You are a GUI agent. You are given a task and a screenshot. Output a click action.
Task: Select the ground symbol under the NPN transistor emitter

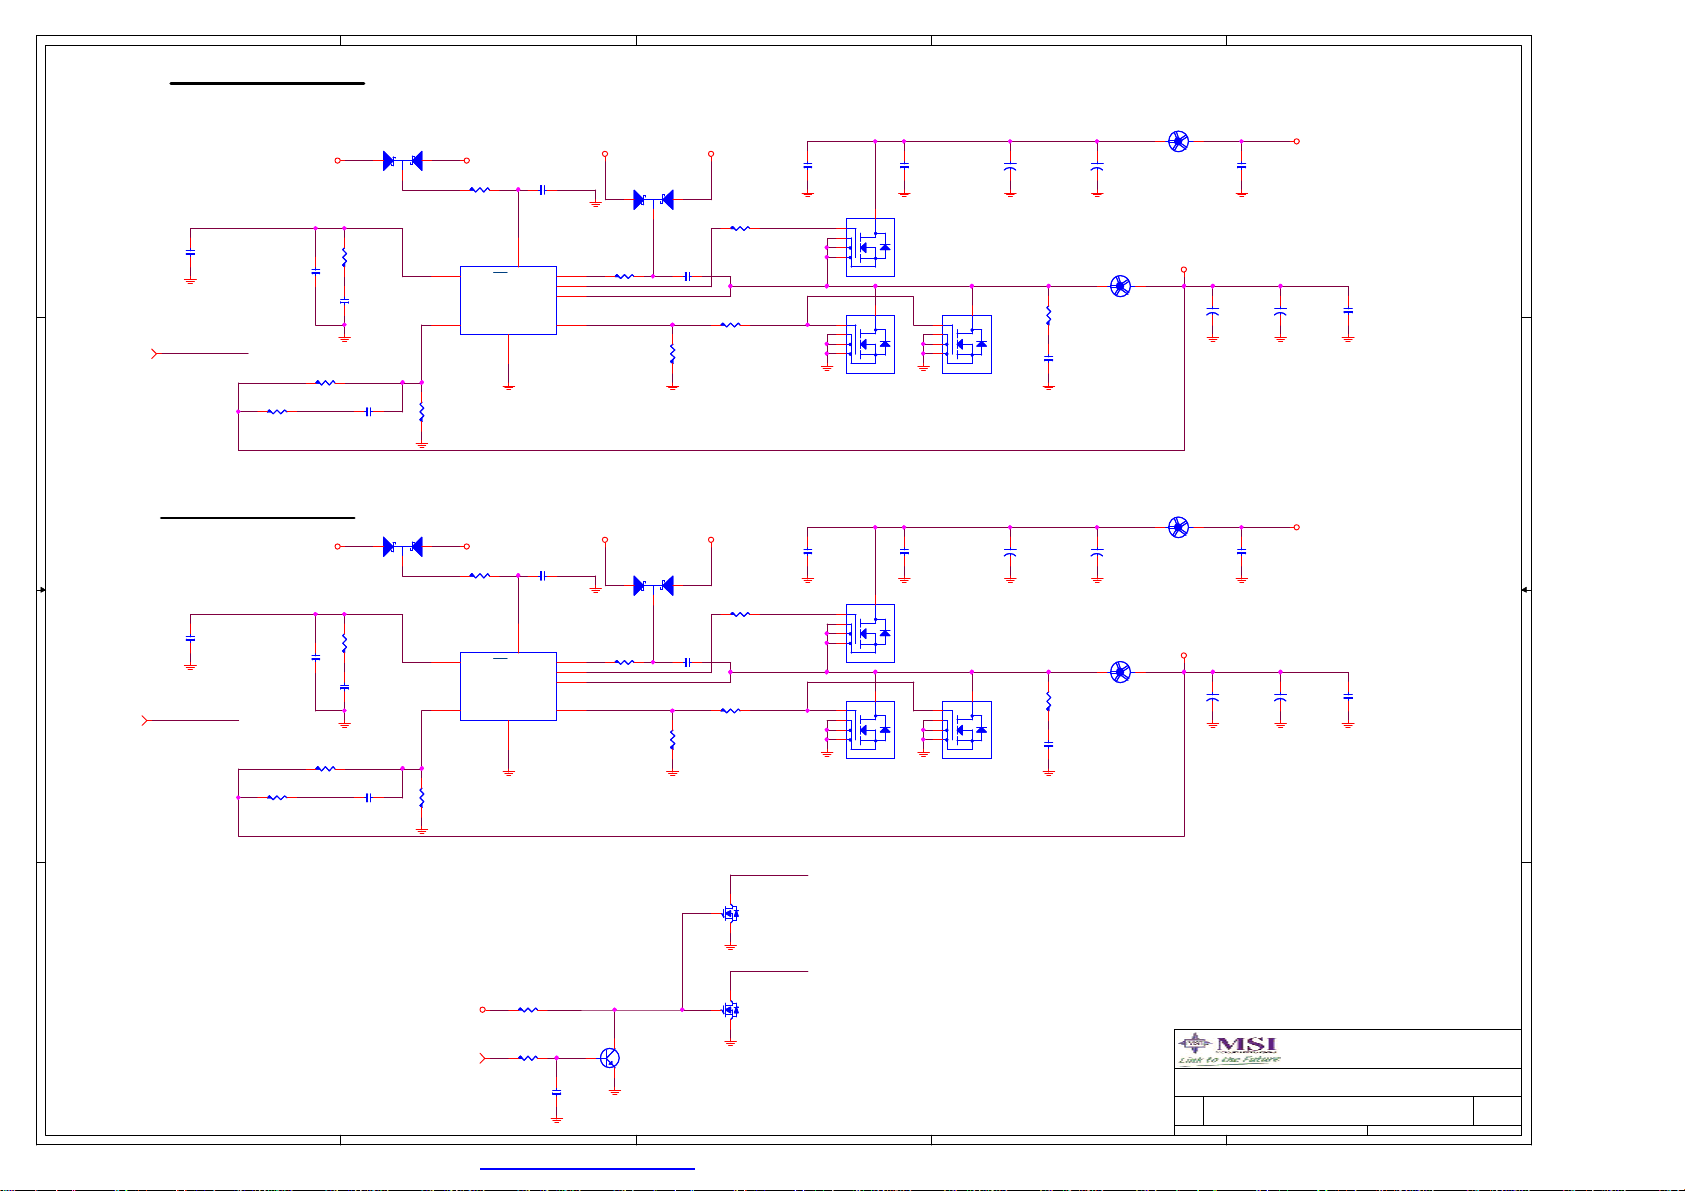tap(615, 1092)
